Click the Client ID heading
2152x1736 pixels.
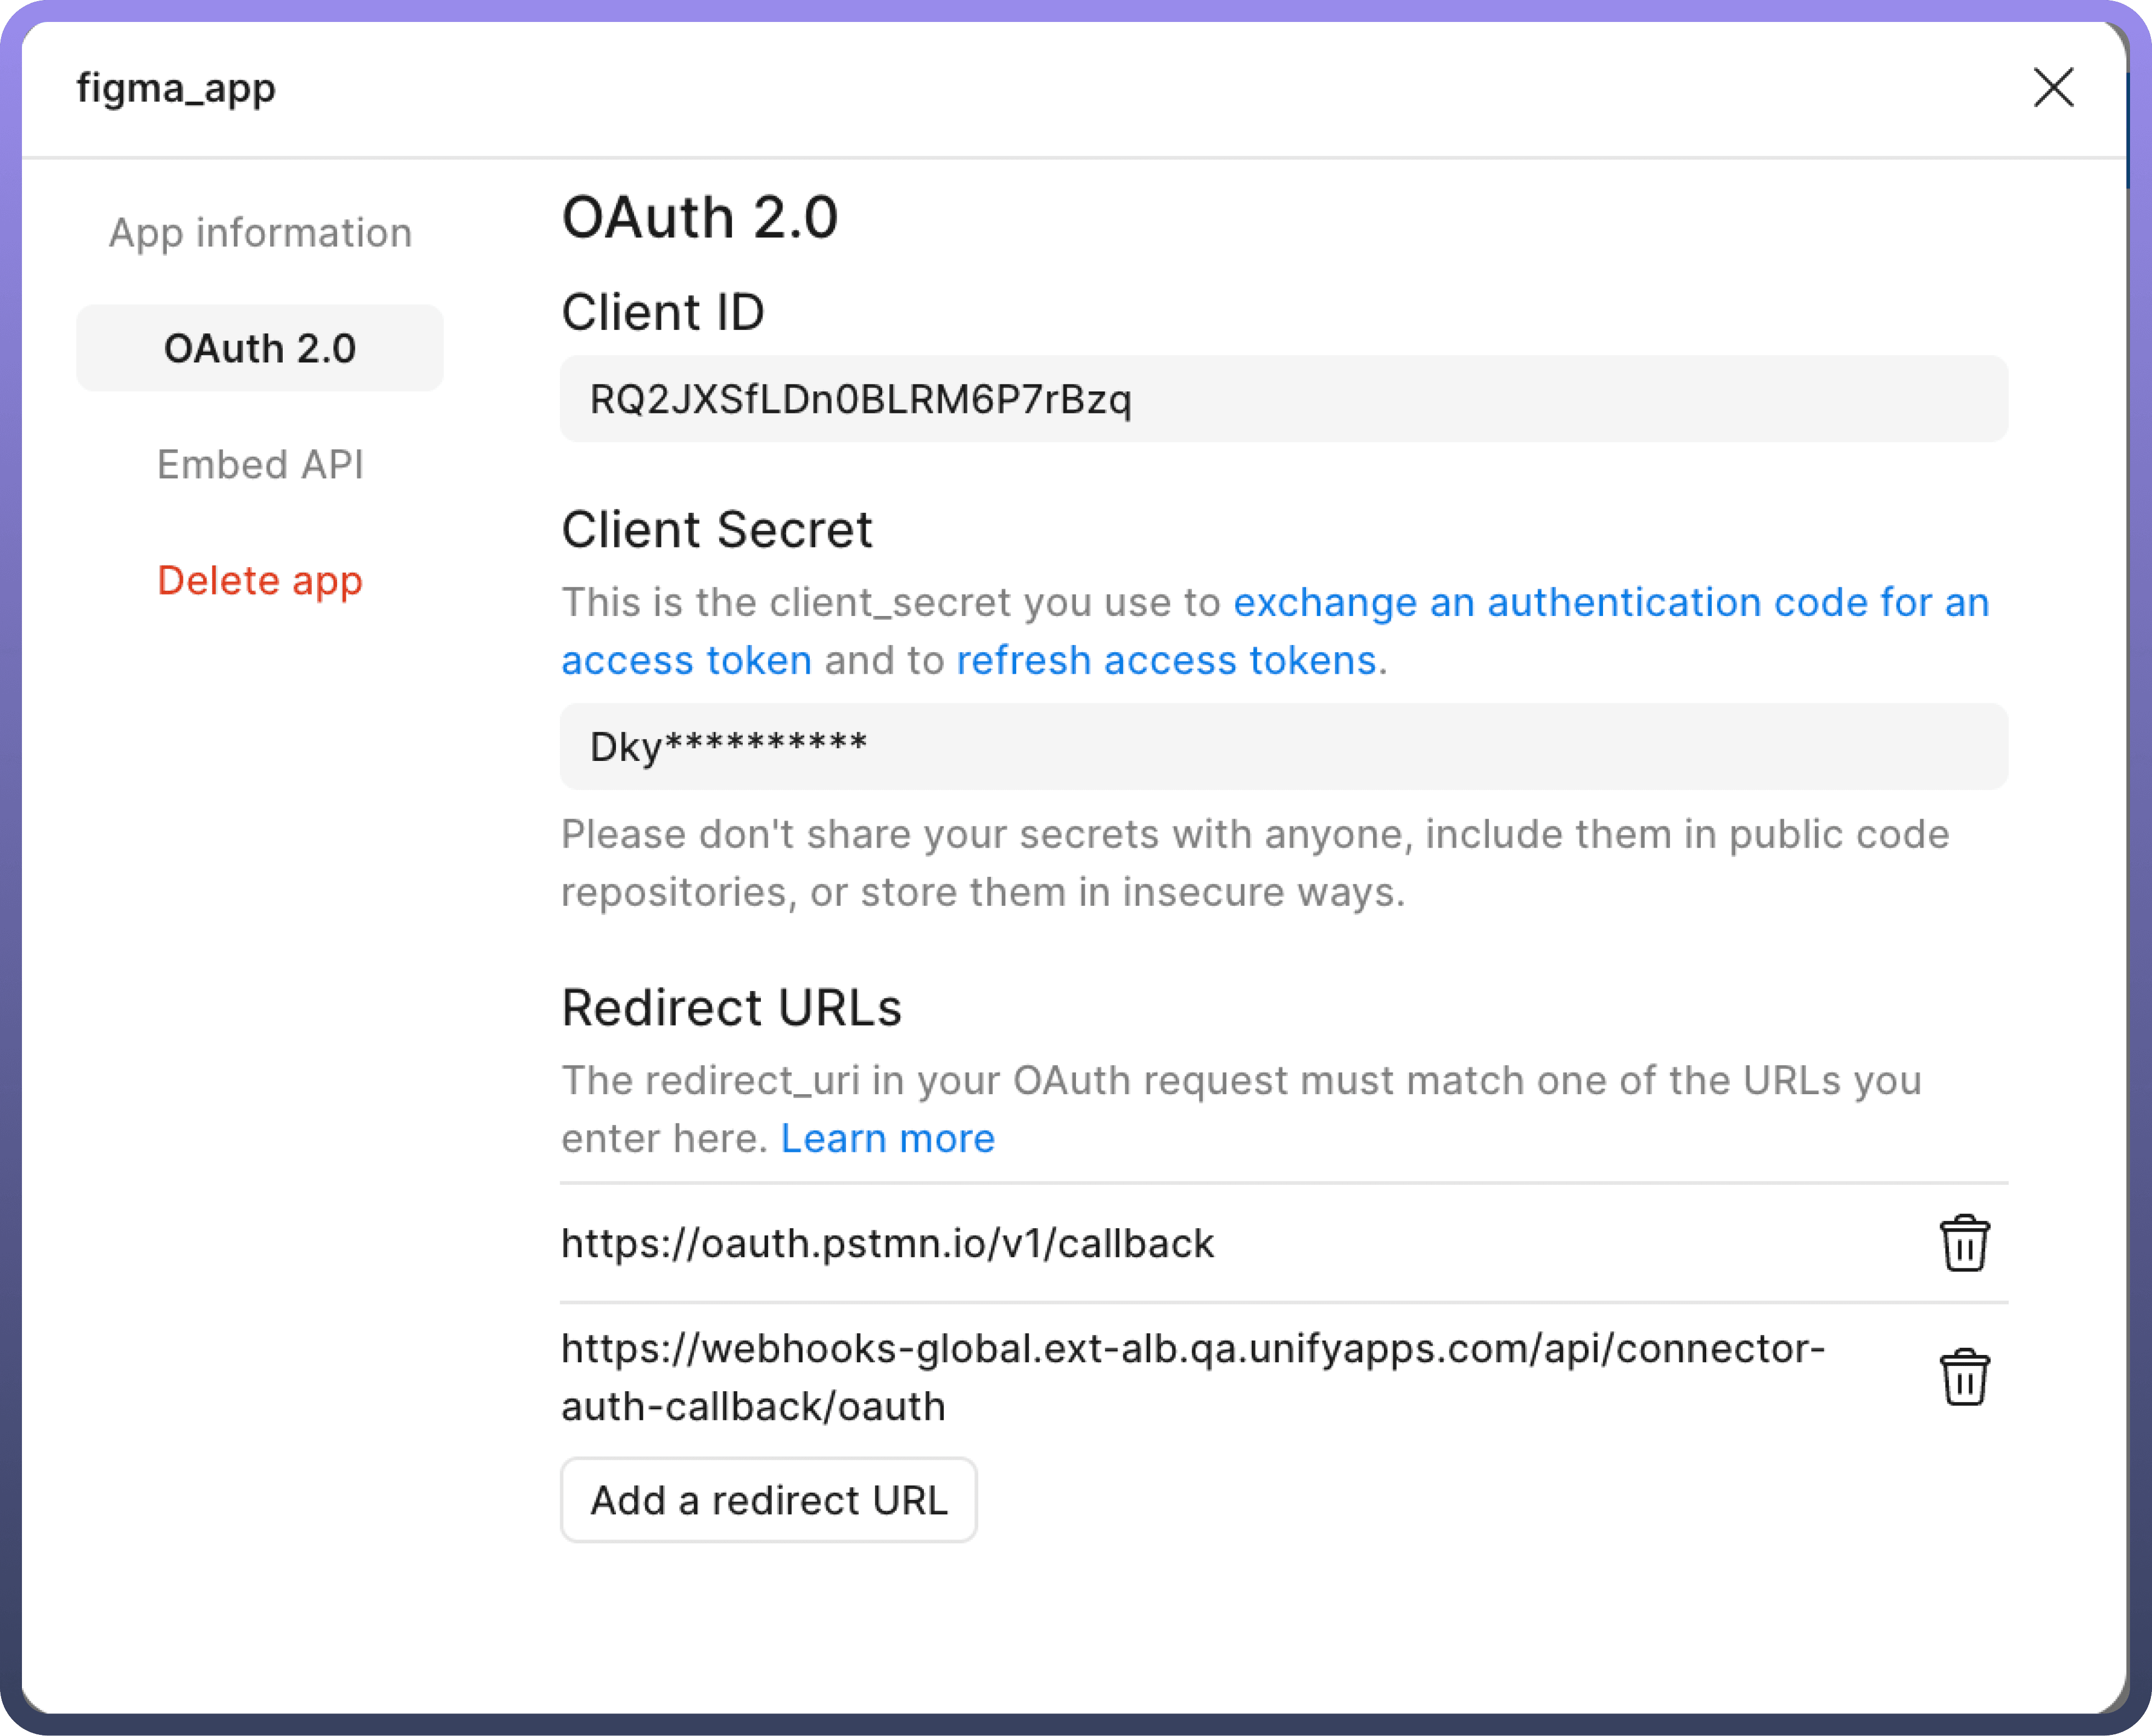click(x=662, y=312)
